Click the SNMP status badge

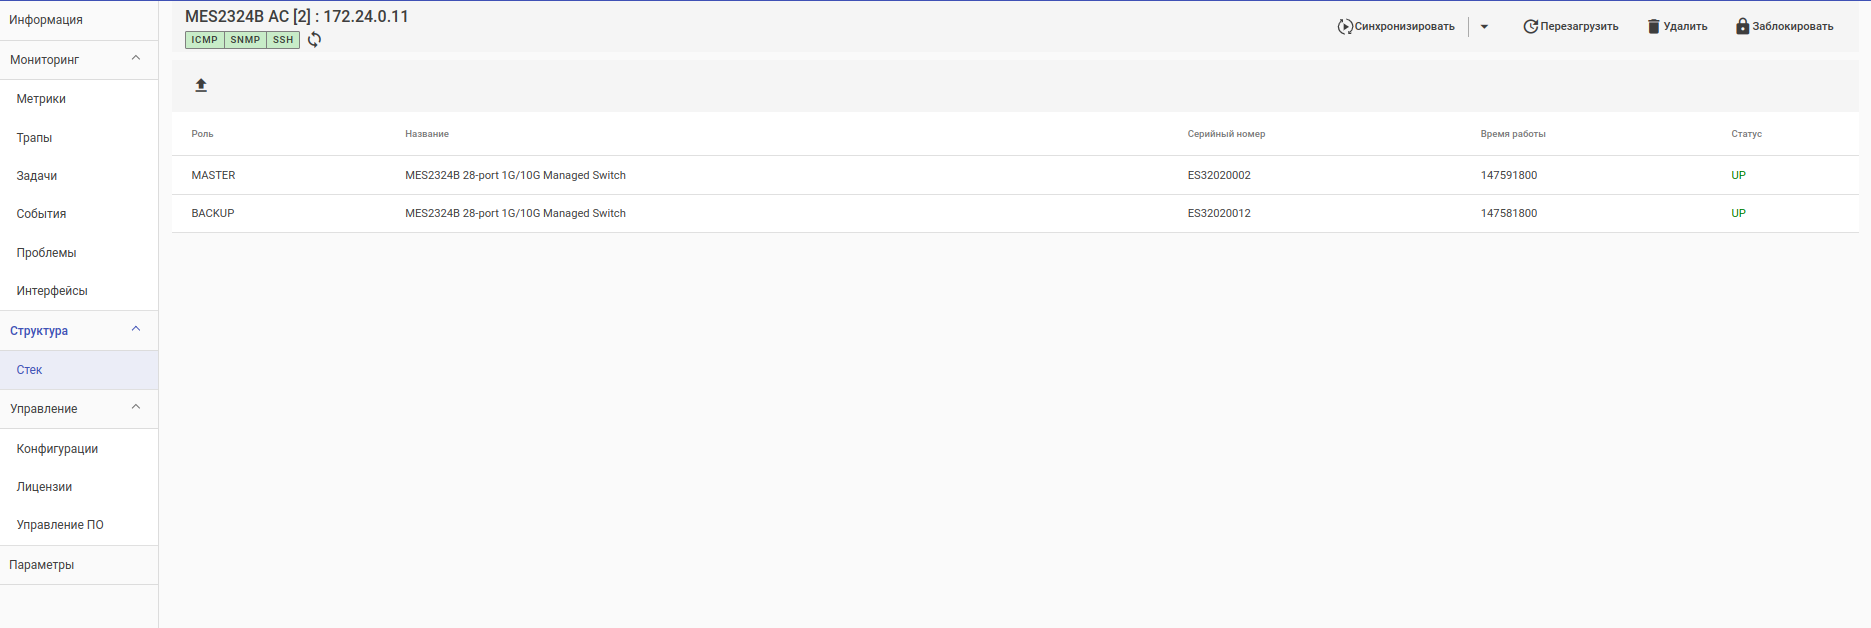click(245, 40)
